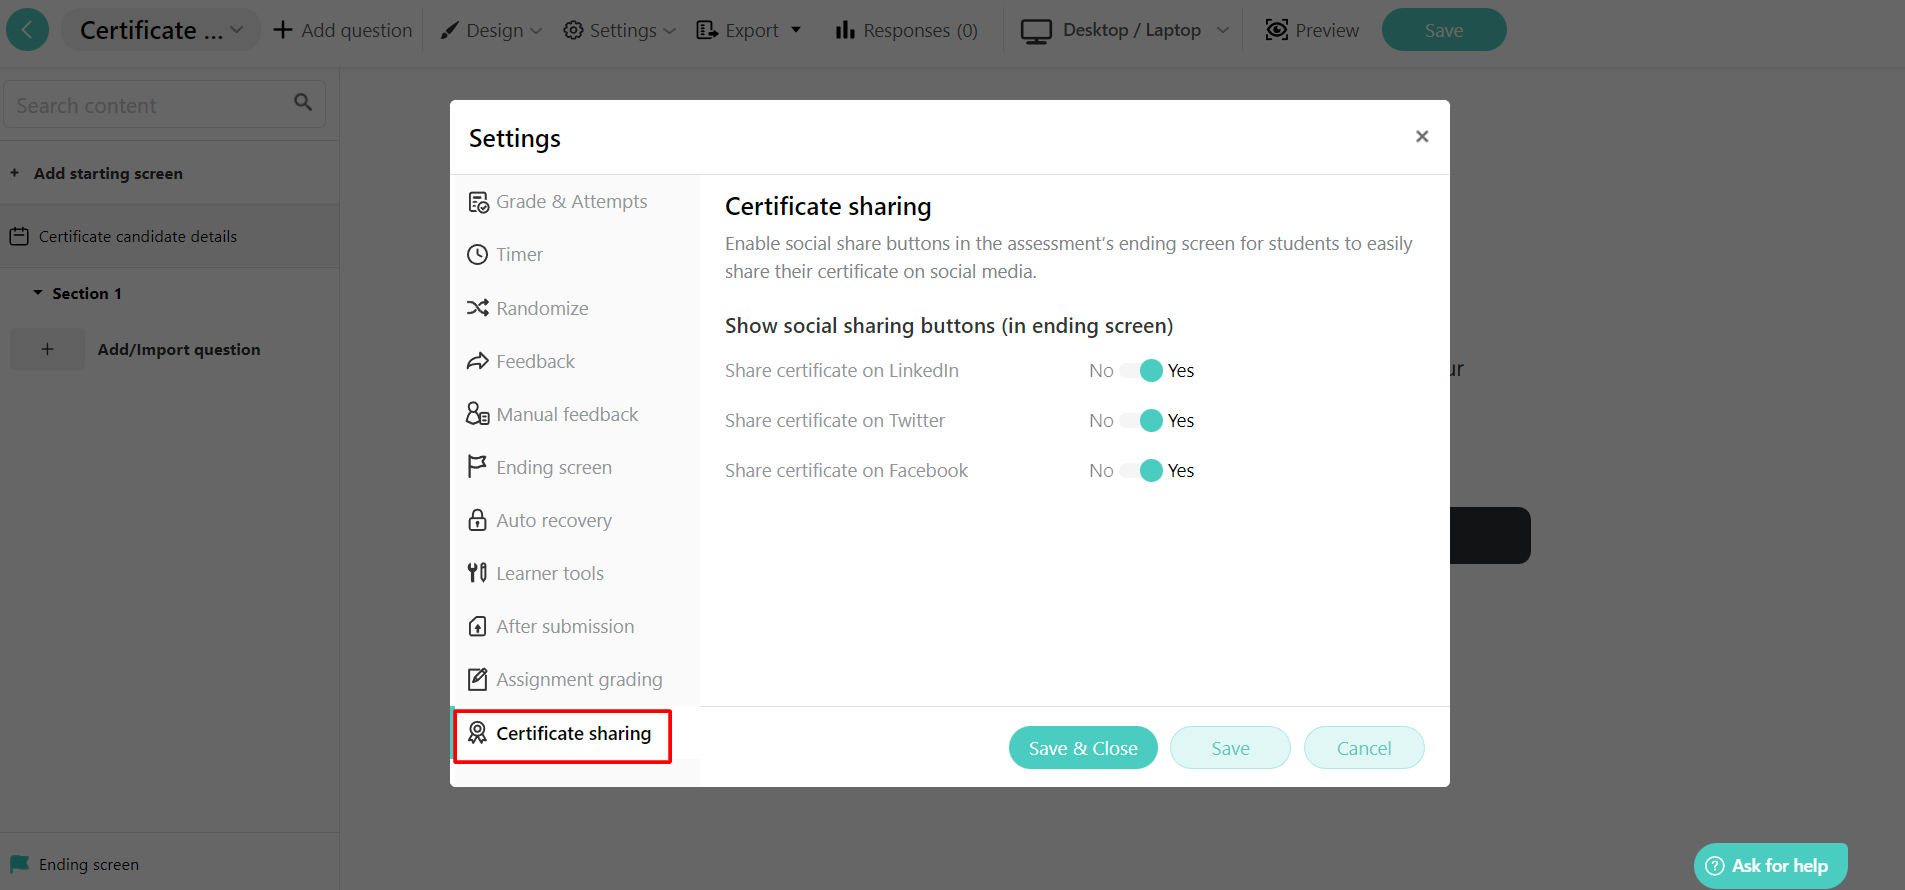The height and width of the screenshot is (890, 1905).
Task: Click the Ask for help button
Action: tap(1770, 866)
